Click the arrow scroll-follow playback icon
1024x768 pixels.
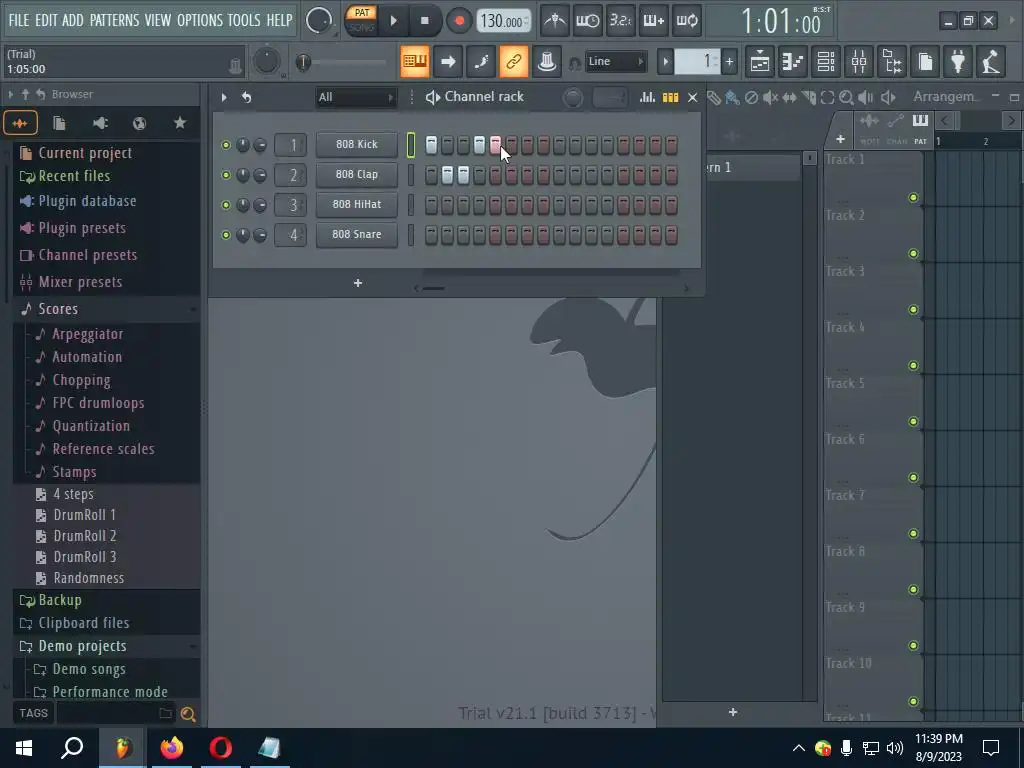tap(448, 62)
